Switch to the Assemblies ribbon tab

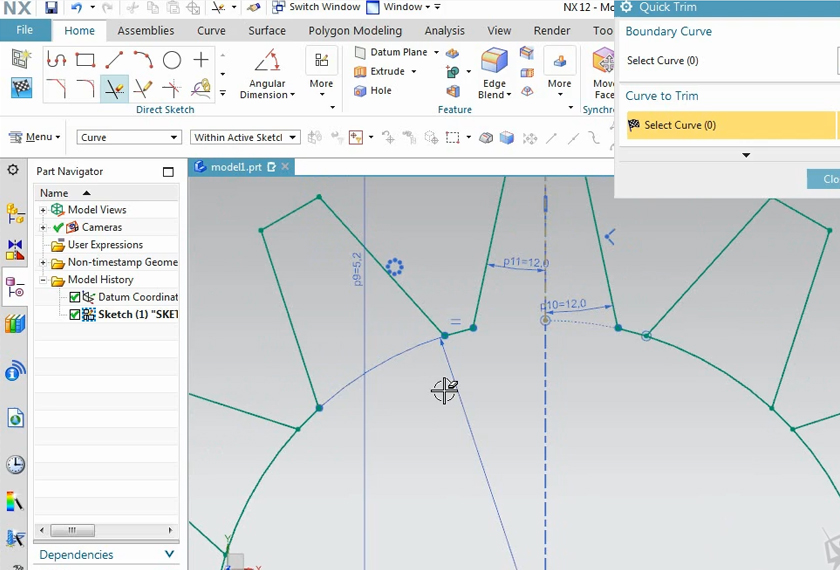pos(145,31)
